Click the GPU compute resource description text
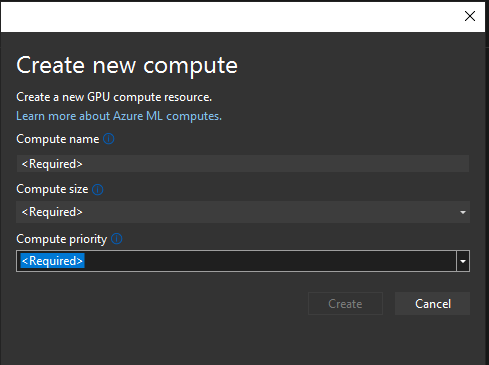Viewport: 489px width, 365px height. [114, 97]
